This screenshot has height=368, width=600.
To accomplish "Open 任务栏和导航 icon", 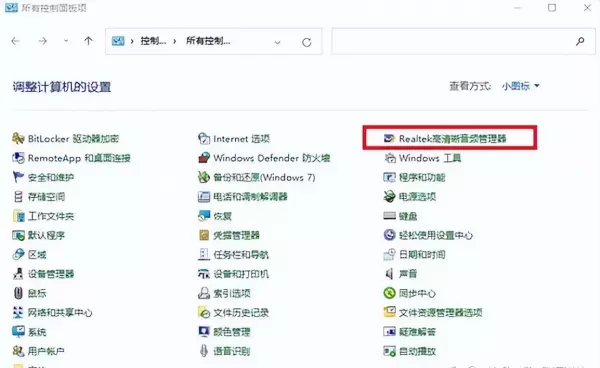I will [204, 254].
